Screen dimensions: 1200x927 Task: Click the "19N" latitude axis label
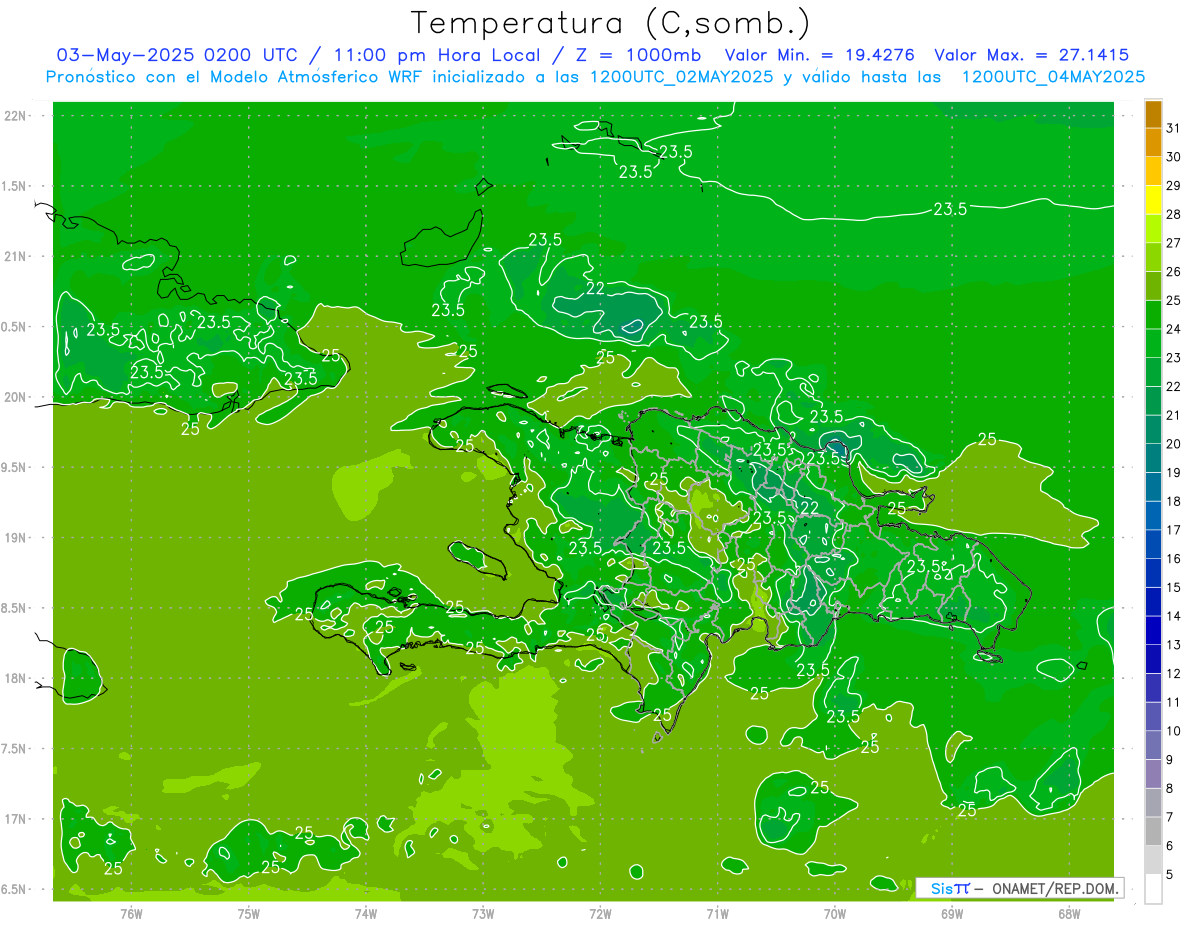tap(15, 538)
